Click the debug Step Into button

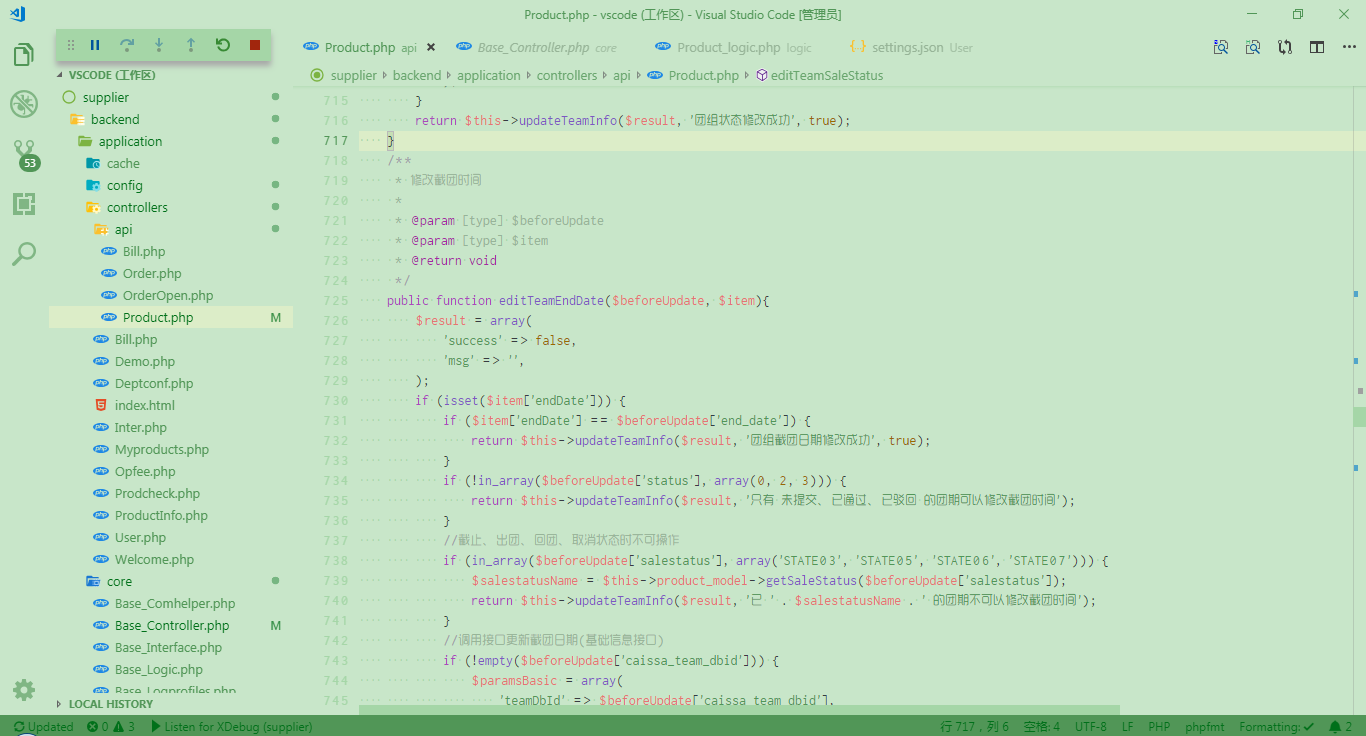[159, 45]
